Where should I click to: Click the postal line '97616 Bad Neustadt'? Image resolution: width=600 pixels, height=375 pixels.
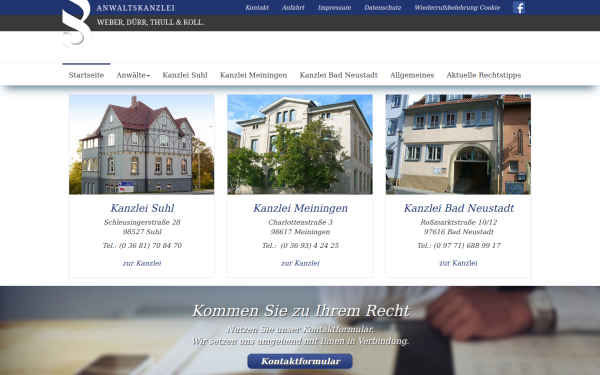coord(458,232)
